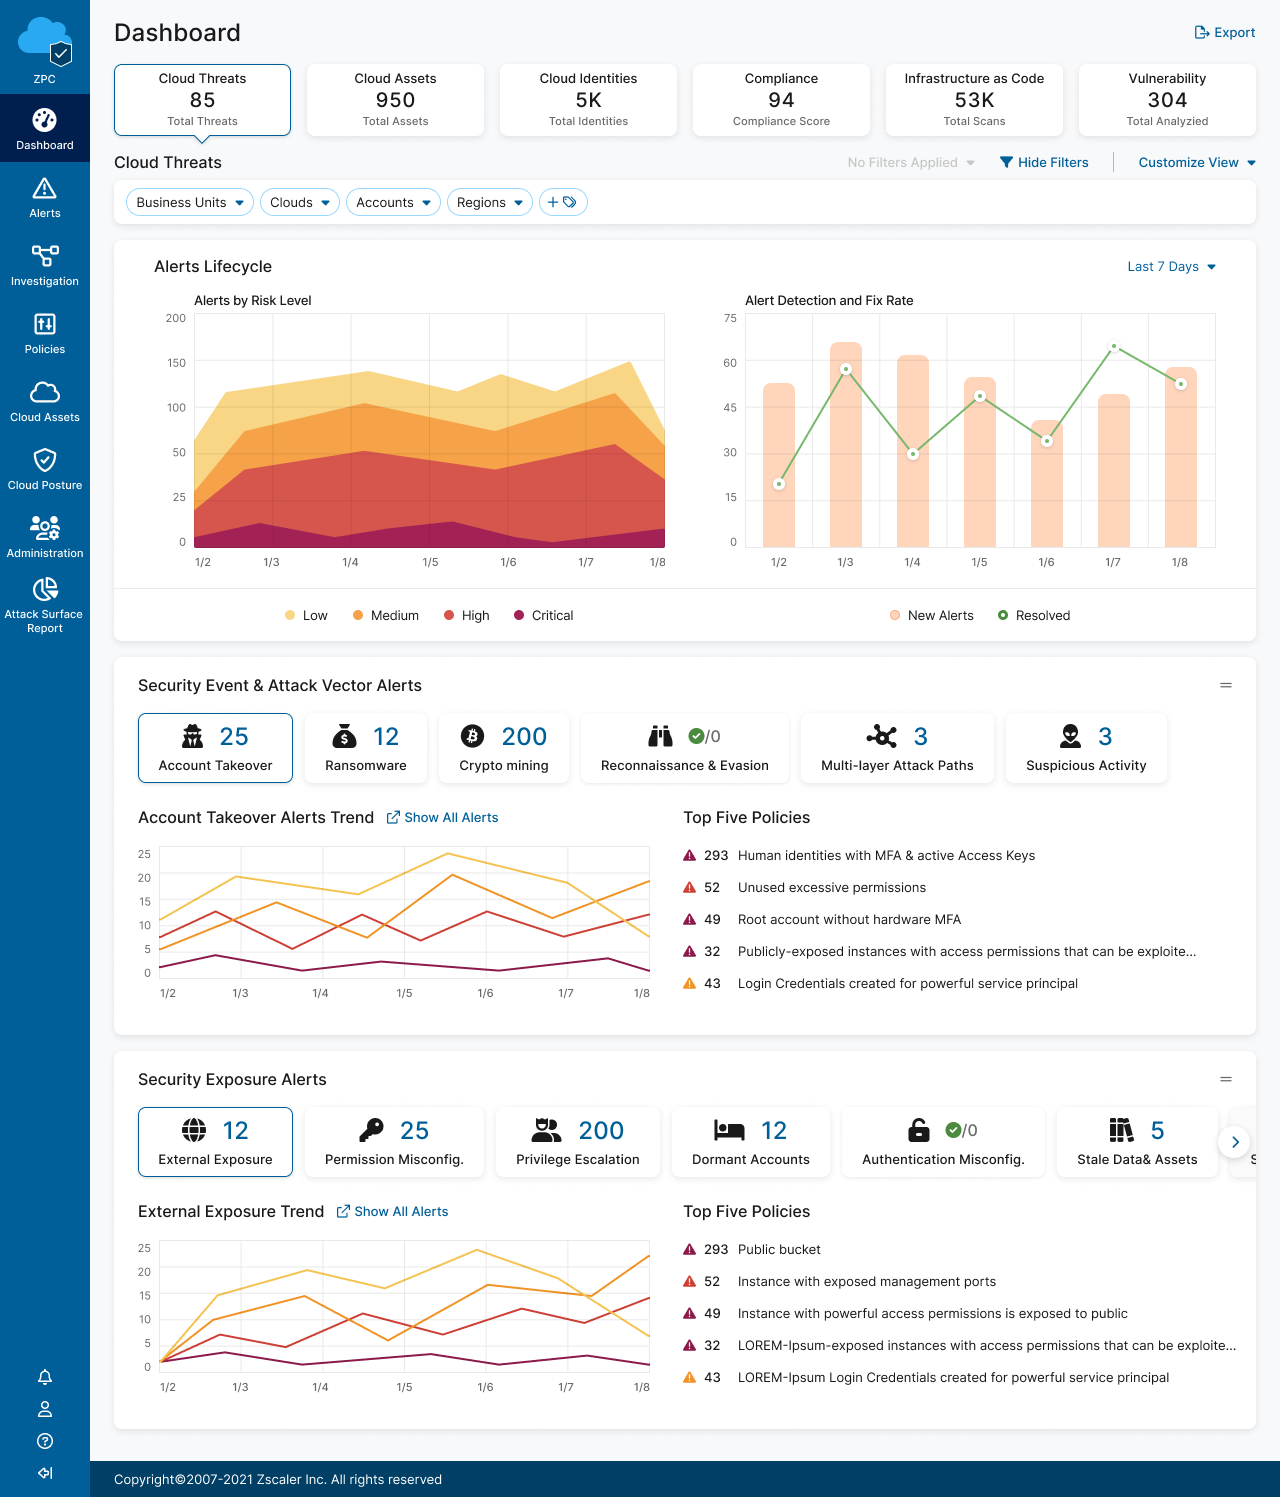Viewport: 1280px width, 1497px height.
Task: Open Attack Surface Report
Action: pyautogui.click(x=44, y=605)
